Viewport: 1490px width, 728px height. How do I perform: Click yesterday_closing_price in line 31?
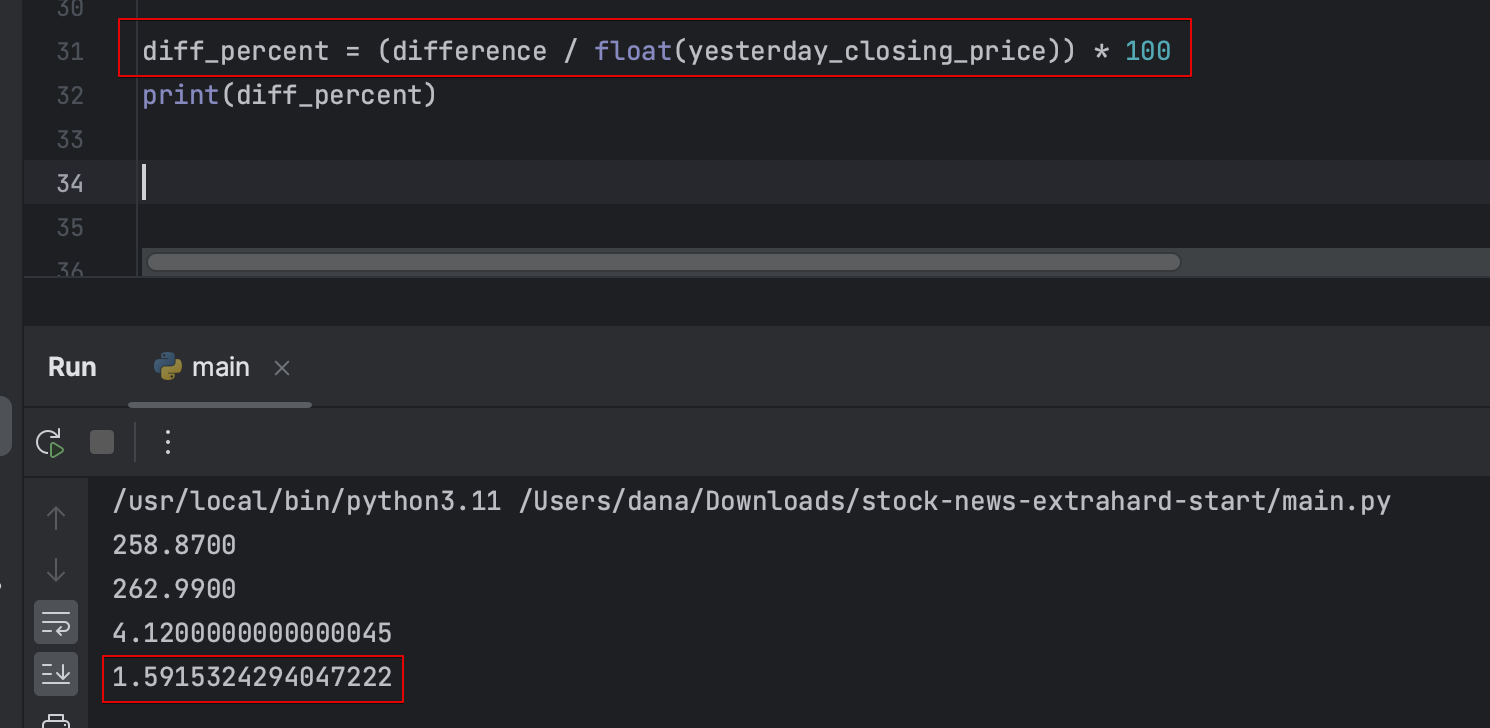tap(867, 51)
